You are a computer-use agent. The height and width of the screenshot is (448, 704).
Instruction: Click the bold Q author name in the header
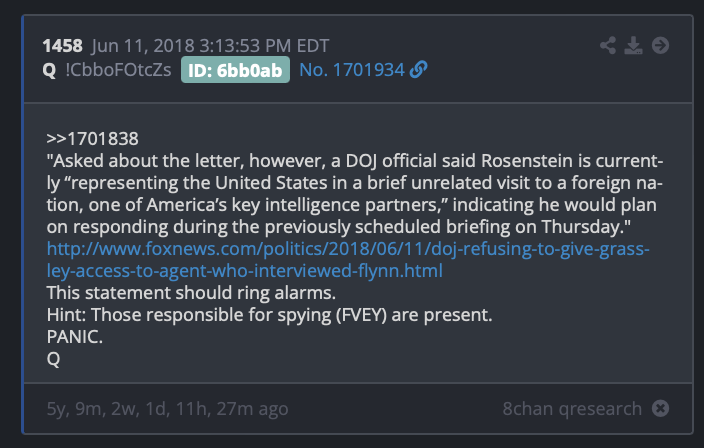click(x=49, y=70)
